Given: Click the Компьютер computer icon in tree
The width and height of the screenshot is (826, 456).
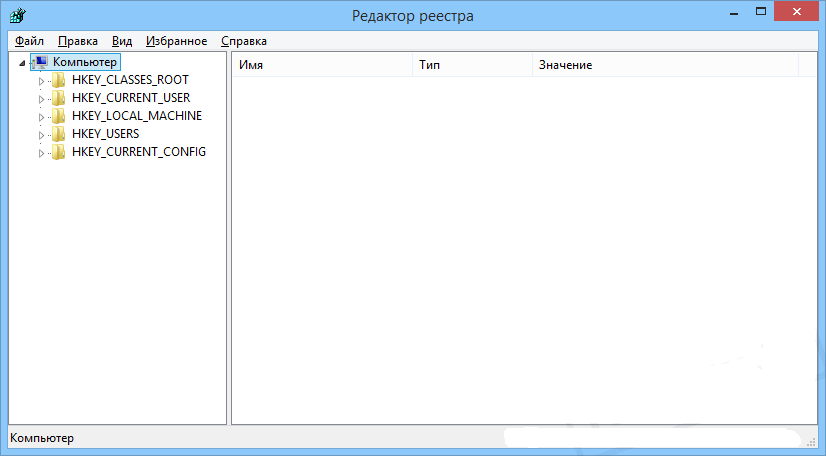Looking at the screenshot, I should [40, 62].
